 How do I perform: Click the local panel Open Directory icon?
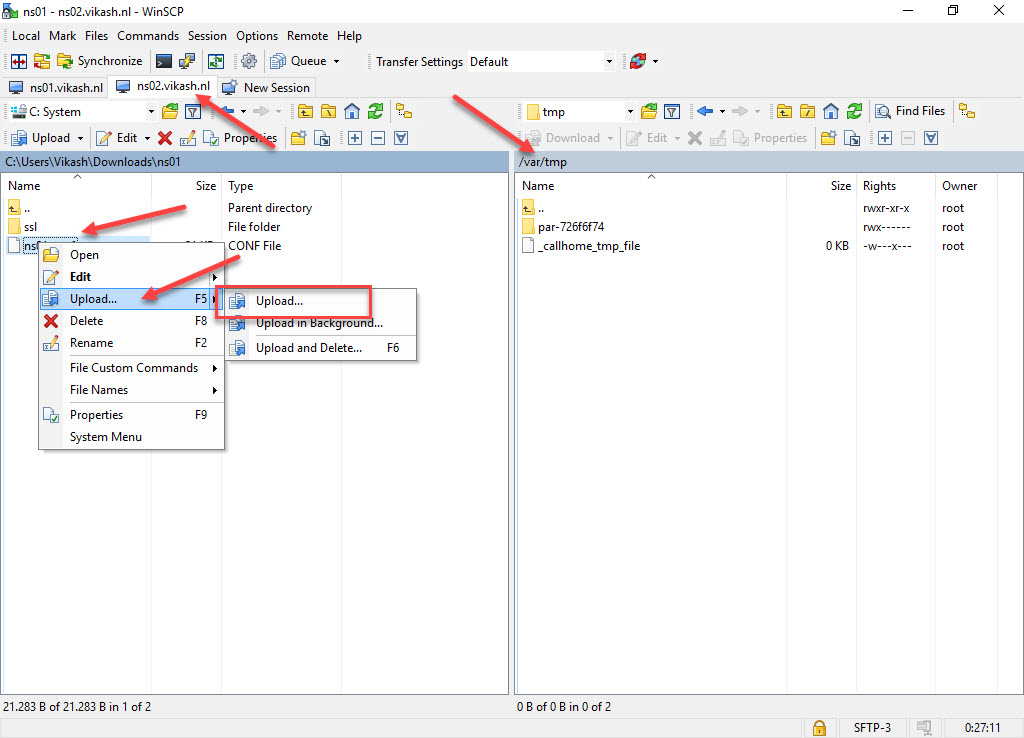point(170,112)
